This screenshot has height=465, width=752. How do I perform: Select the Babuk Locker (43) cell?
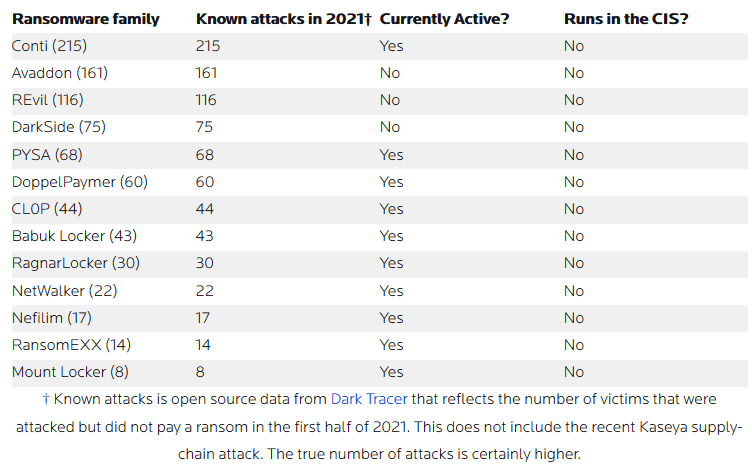(x=74, y=236)
